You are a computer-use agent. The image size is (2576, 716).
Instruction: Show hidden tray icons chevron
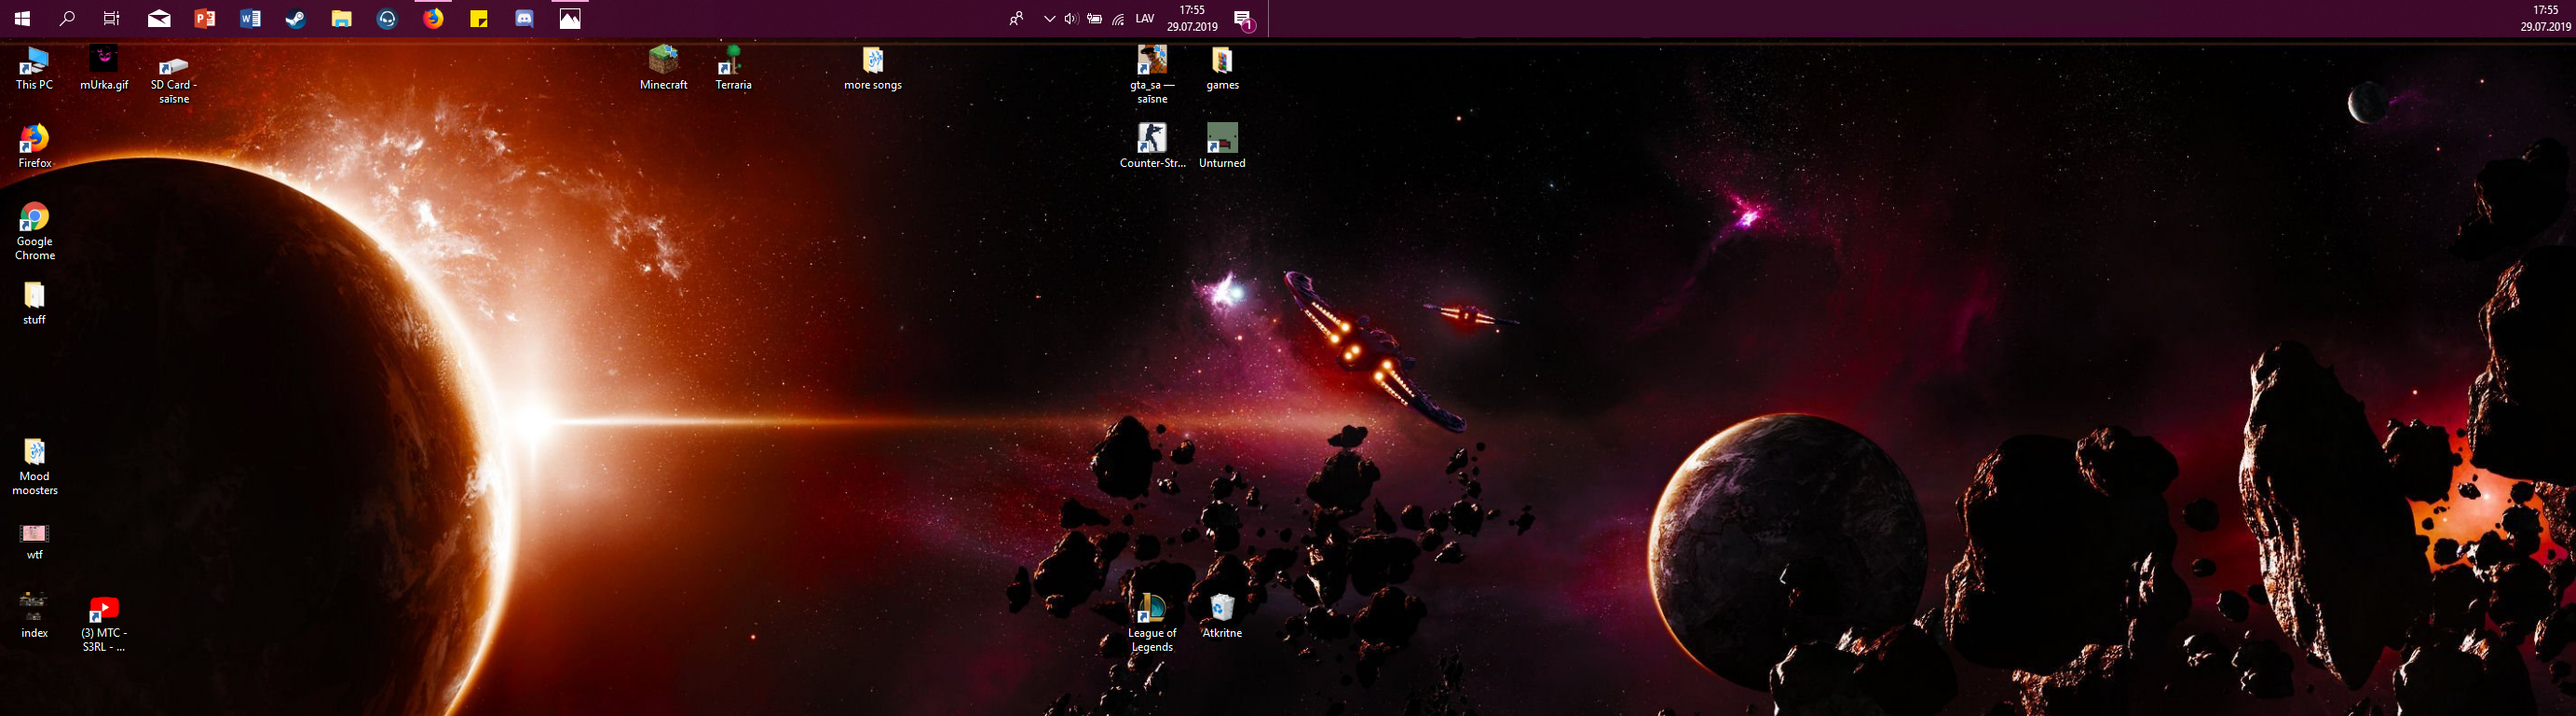pyautogui.click(x=1049, y=18)
